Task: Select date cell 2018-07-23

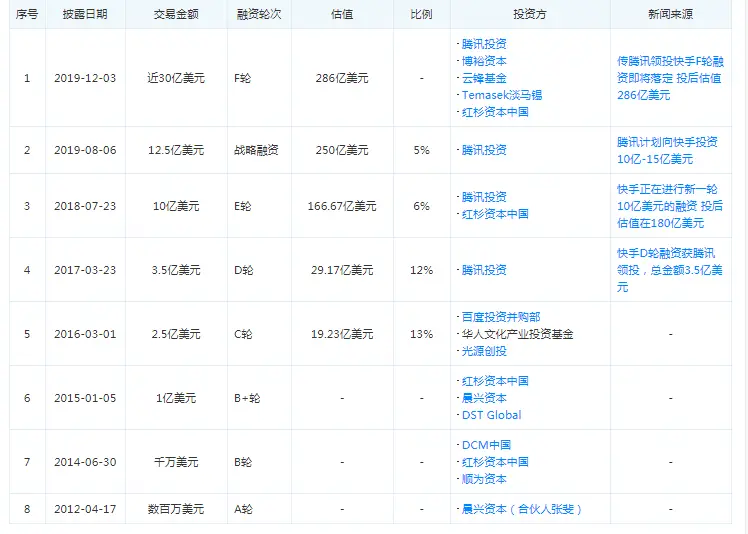Action: [85, 206]
